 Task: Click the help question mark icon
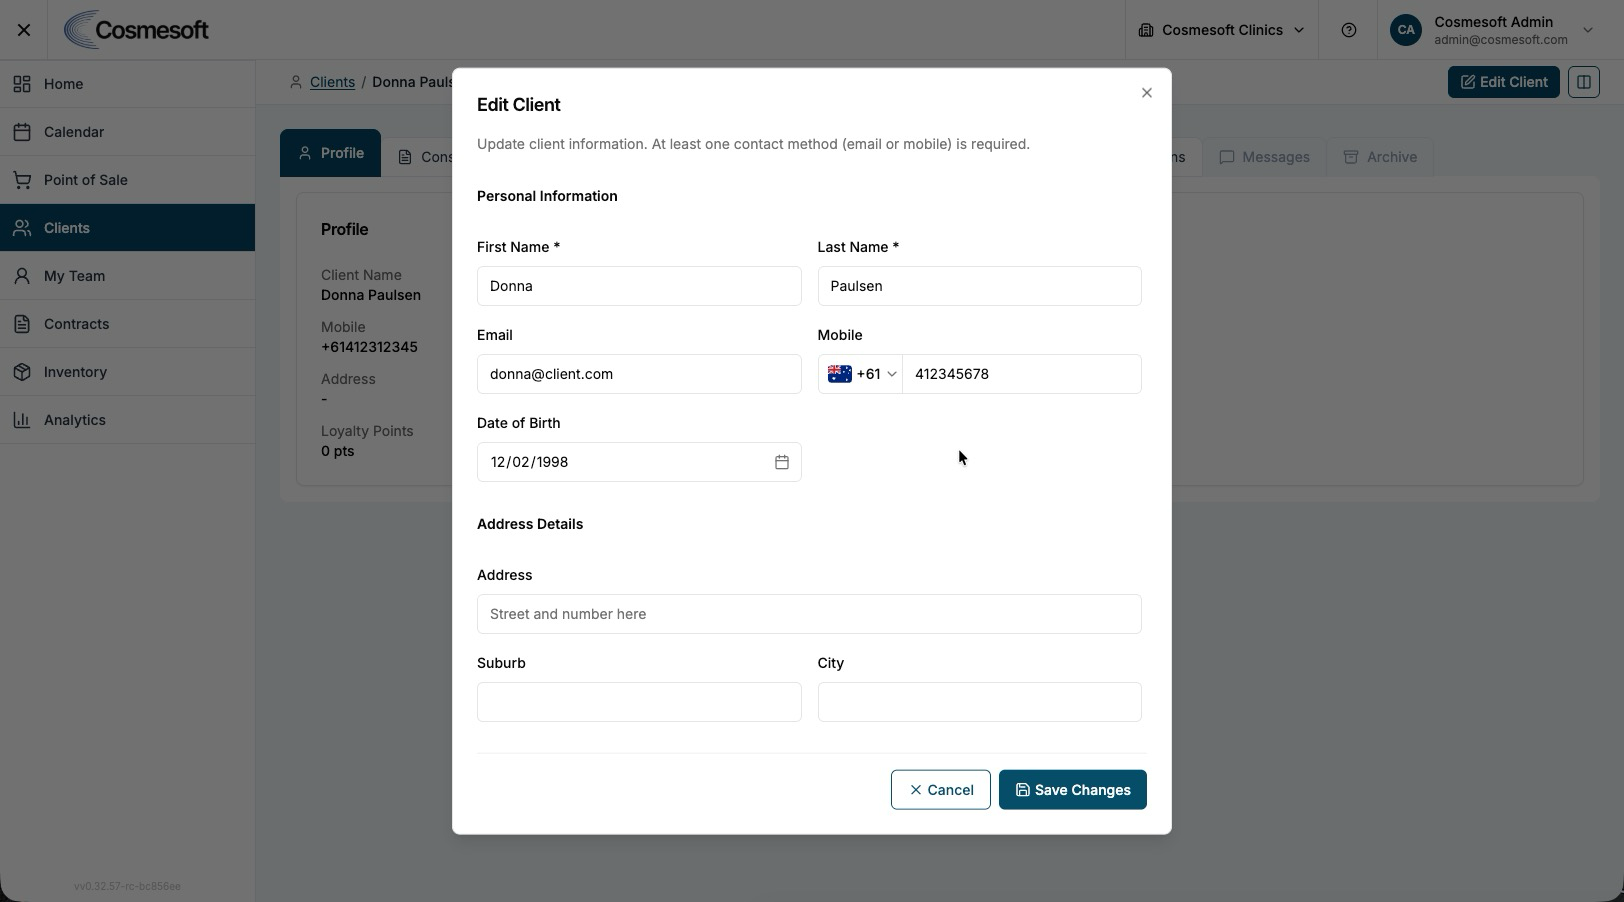click(1349, 30)
